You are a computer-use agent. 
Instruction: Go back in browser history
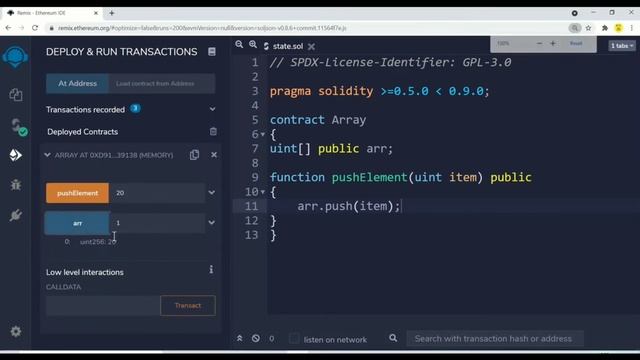click(9, 28)
